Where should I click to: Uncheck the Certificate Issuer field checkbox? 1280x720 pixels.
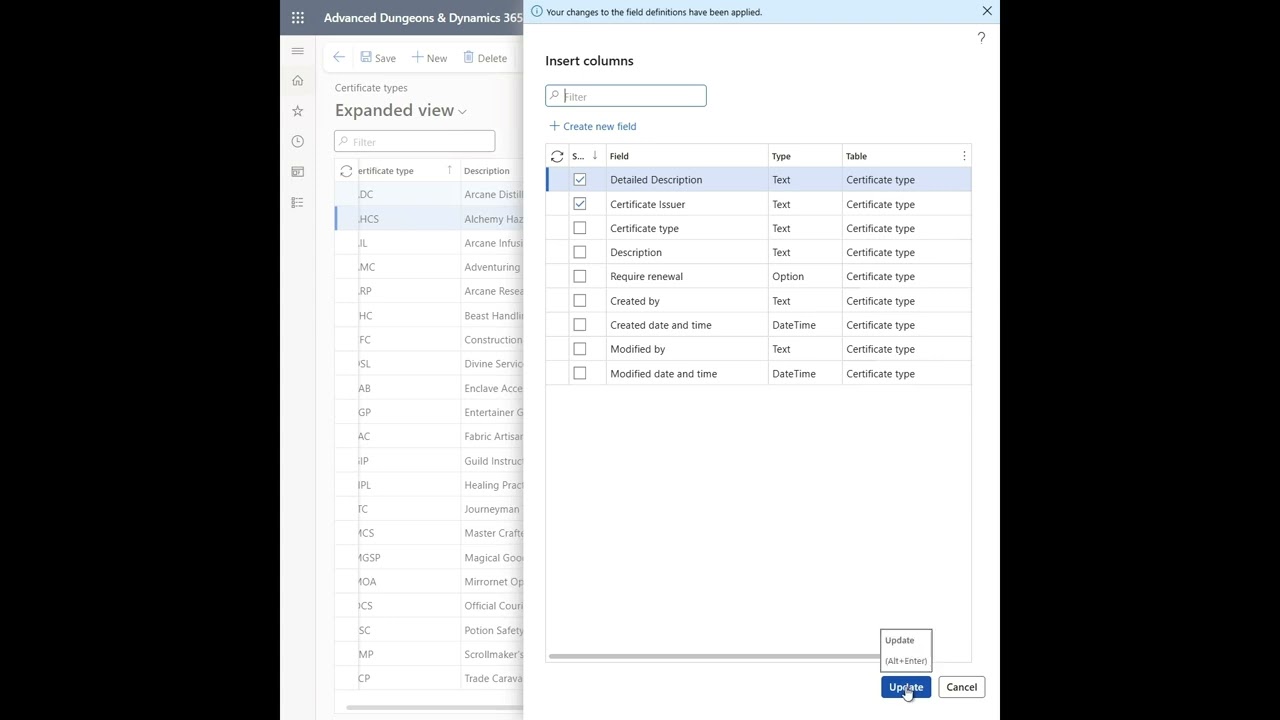[580, 204]
